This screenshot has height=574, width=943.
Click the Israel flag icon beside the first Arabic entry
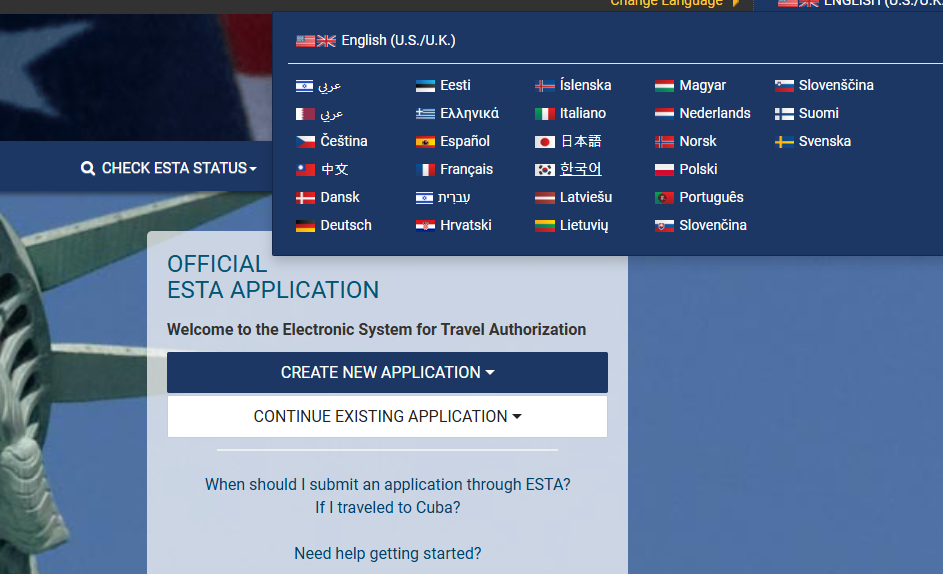click(304, 86)
